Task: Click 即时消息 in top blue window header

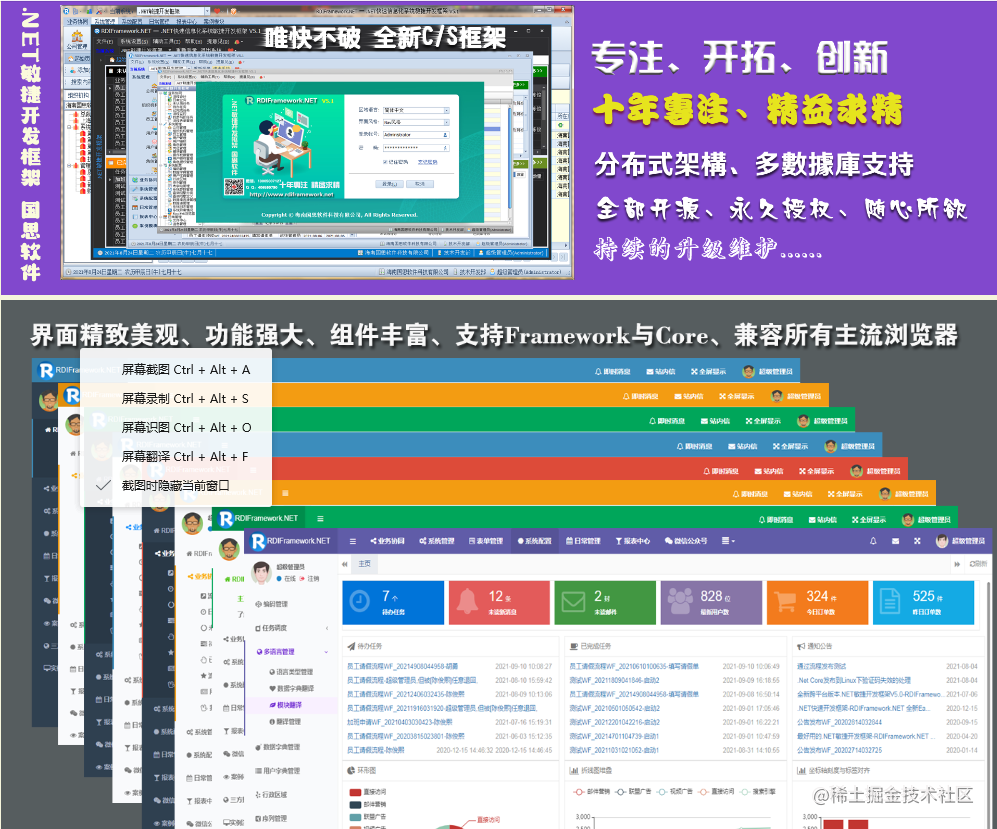Action: 612,371
